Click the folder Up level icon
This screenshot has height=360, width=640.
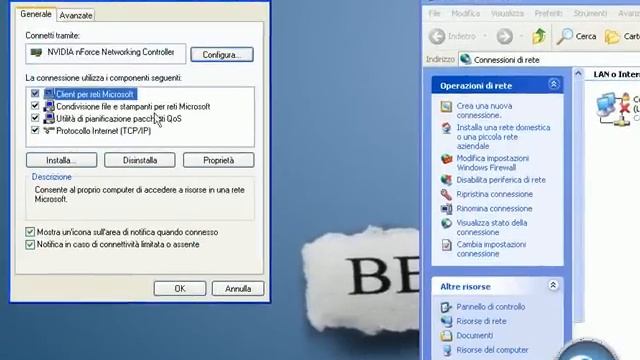pyautogui.click(x=539, y=36)
